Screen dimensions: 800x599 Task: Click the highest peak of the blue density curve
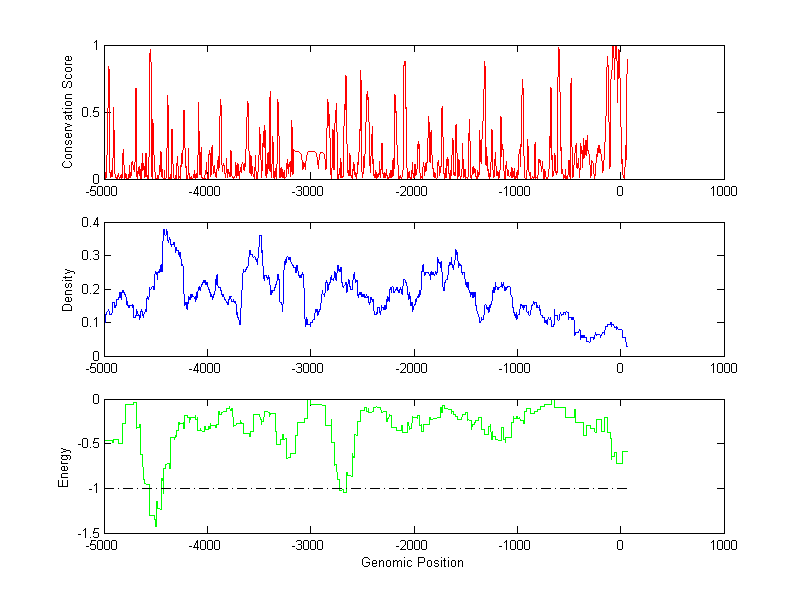(164, 231)
